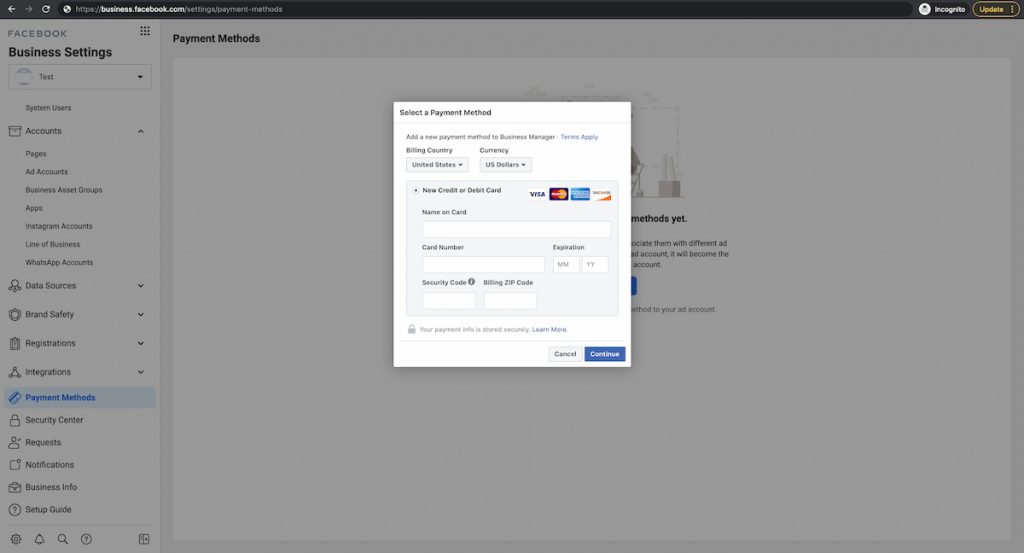1024x553 pixels.
Task: Expand the Data Sources chevron
Action: pos(140,285)
